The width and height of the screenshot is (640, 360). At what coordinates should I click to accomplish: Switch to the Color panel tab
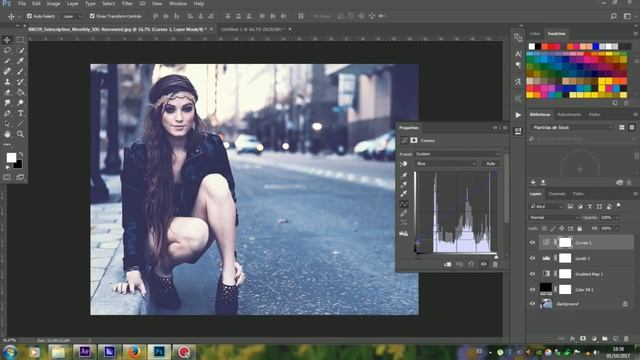[535, 34]
